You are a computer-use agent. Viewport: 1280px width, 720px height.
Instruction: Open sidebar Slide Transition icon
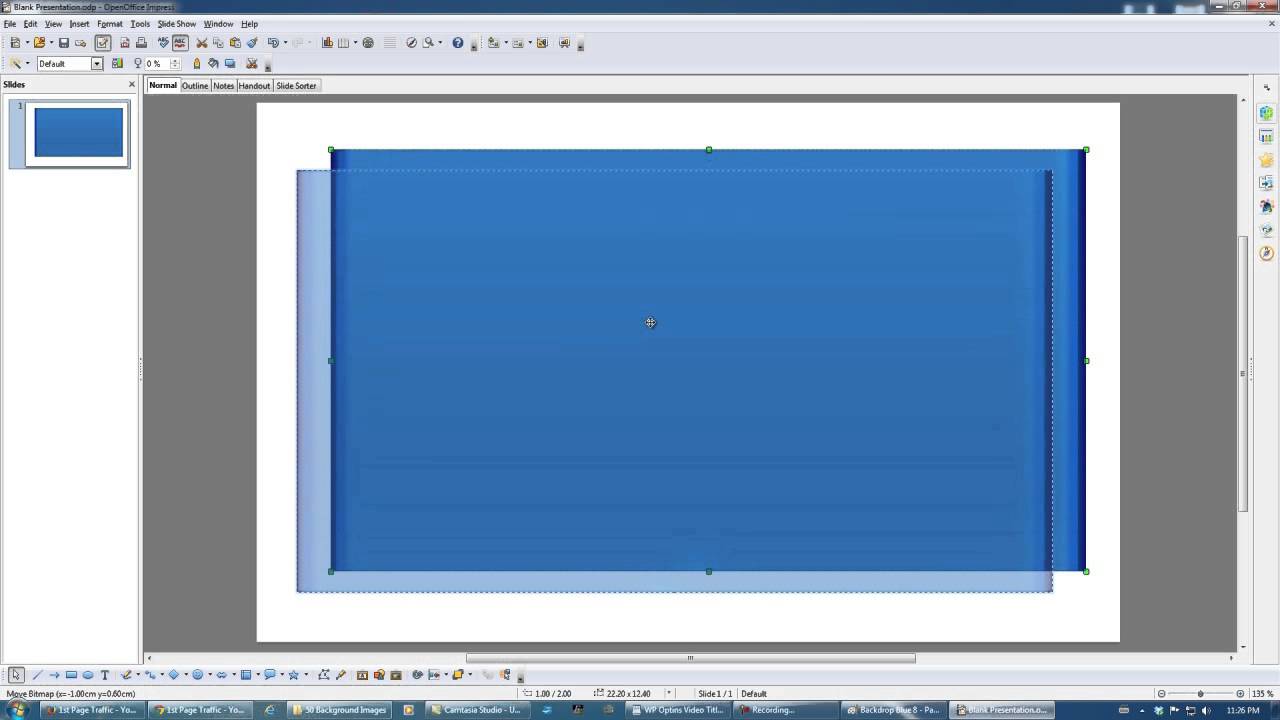click(x=1266, y=183)
